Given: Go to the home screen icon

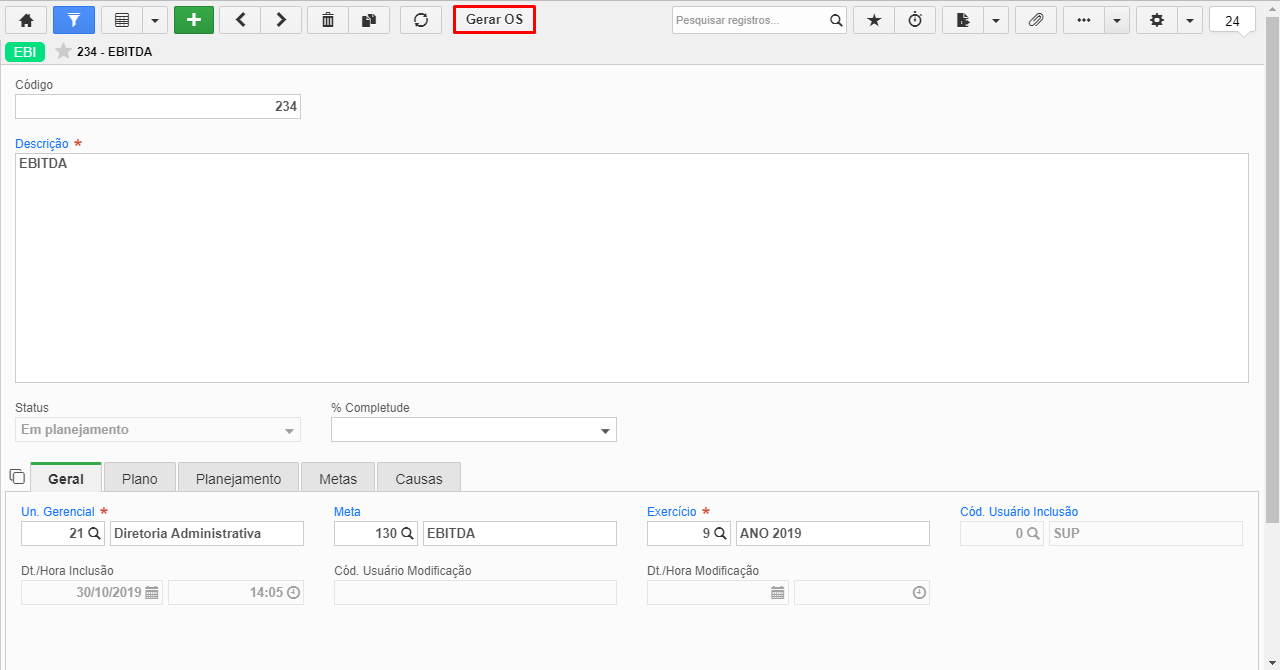Looking at the screenshot, I should 26,20.
